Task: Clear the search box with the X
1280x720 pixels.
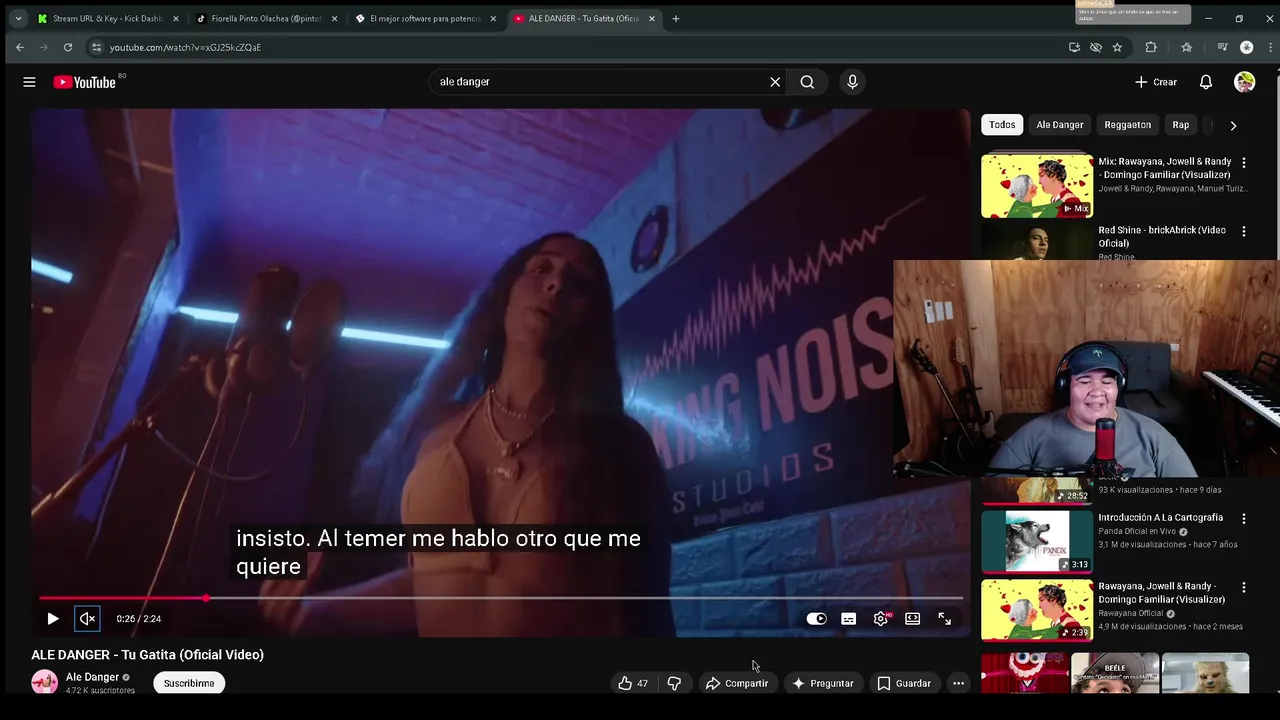Action: (x=775, y=82)
